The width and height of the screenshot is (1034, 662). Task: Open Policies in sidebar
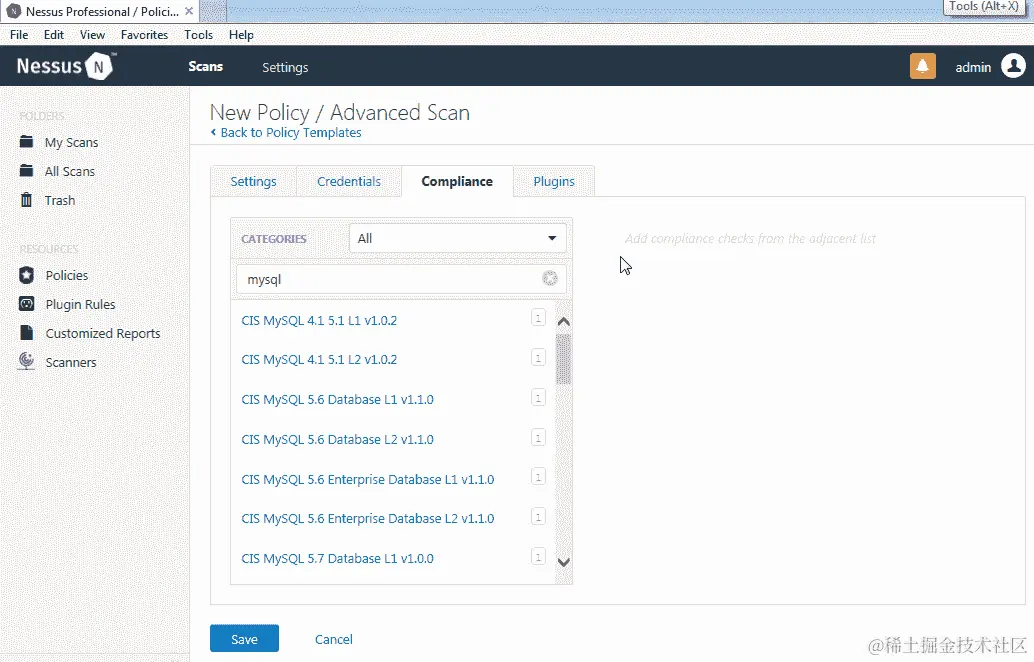(x=67, y=276)
